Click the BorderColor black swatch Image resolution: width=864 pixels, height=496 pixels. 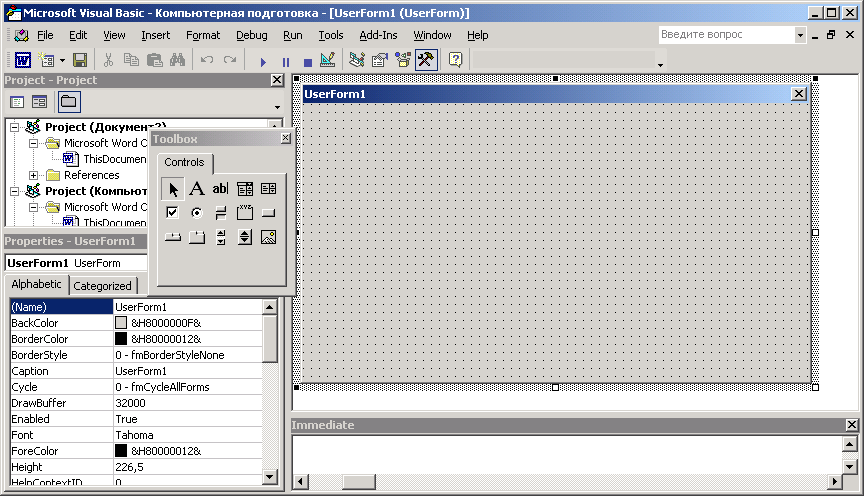[121, 339]
